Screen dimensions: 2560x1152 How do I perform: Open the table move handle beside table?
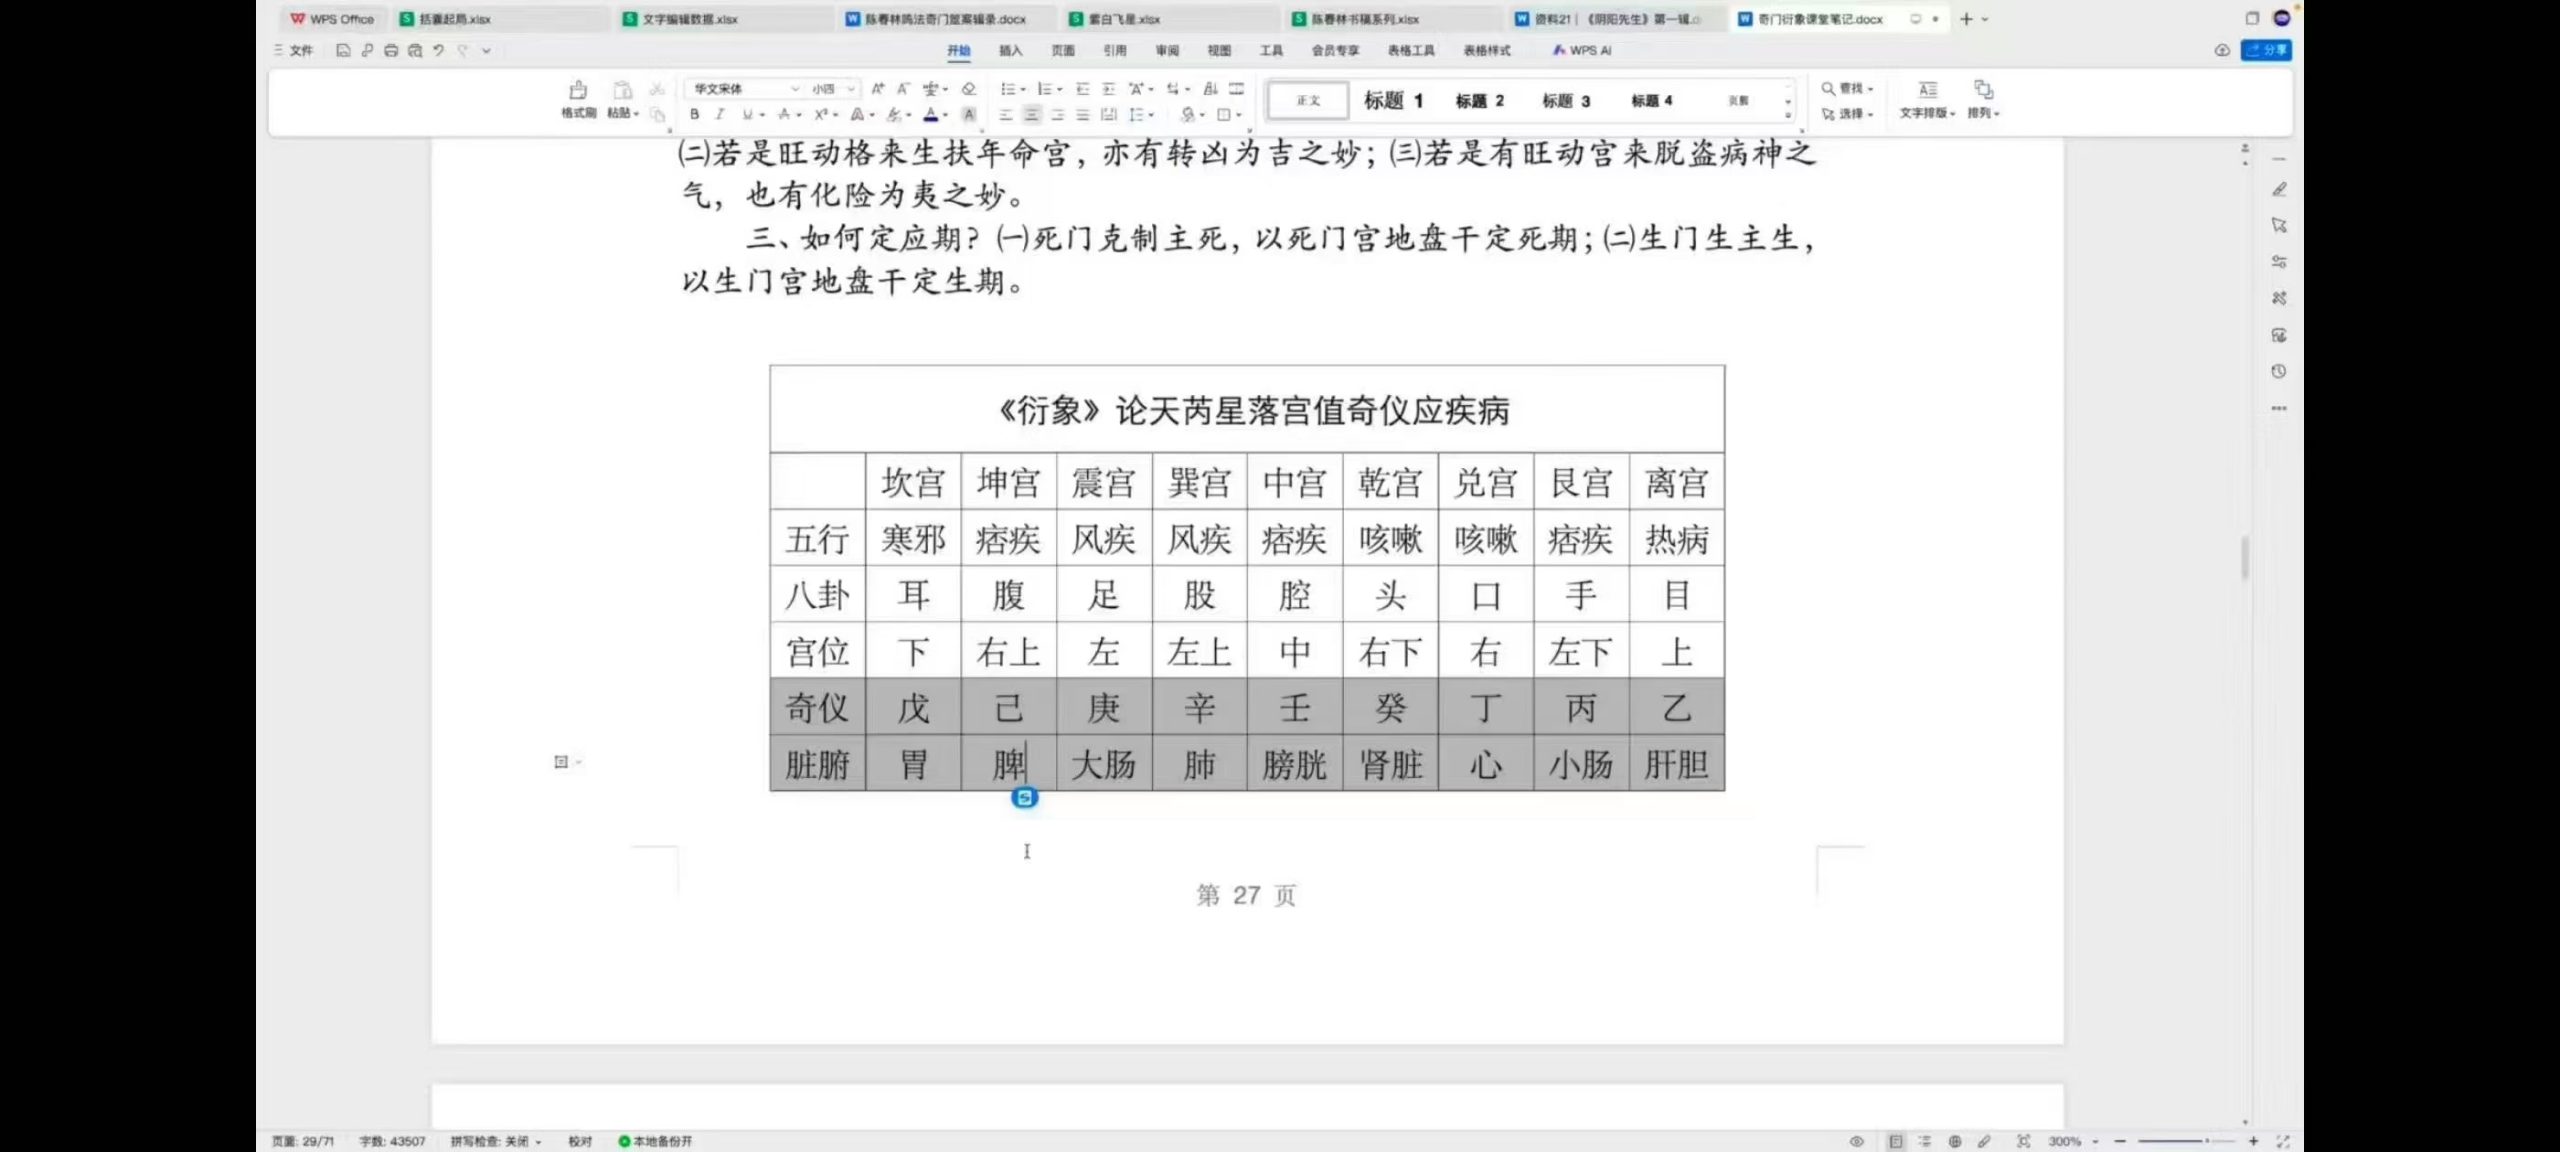(x=561, y=762)
